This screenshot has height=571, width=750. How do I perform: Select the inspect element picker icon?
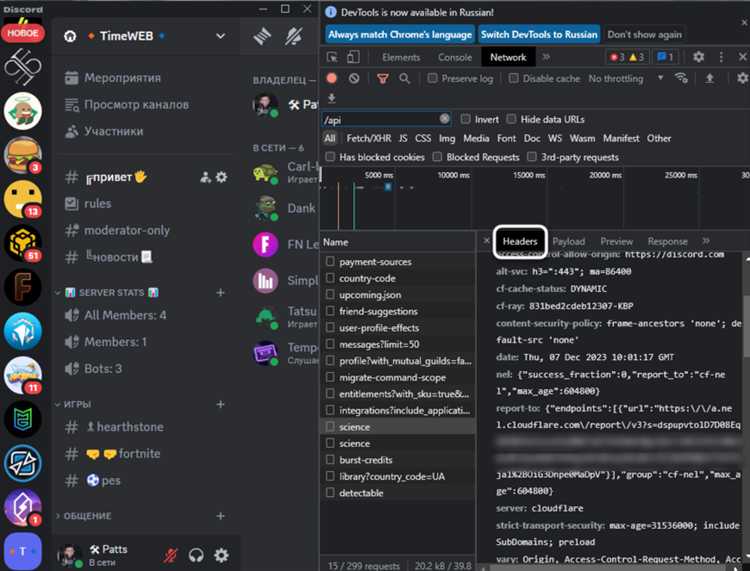[x=332, y=57]
